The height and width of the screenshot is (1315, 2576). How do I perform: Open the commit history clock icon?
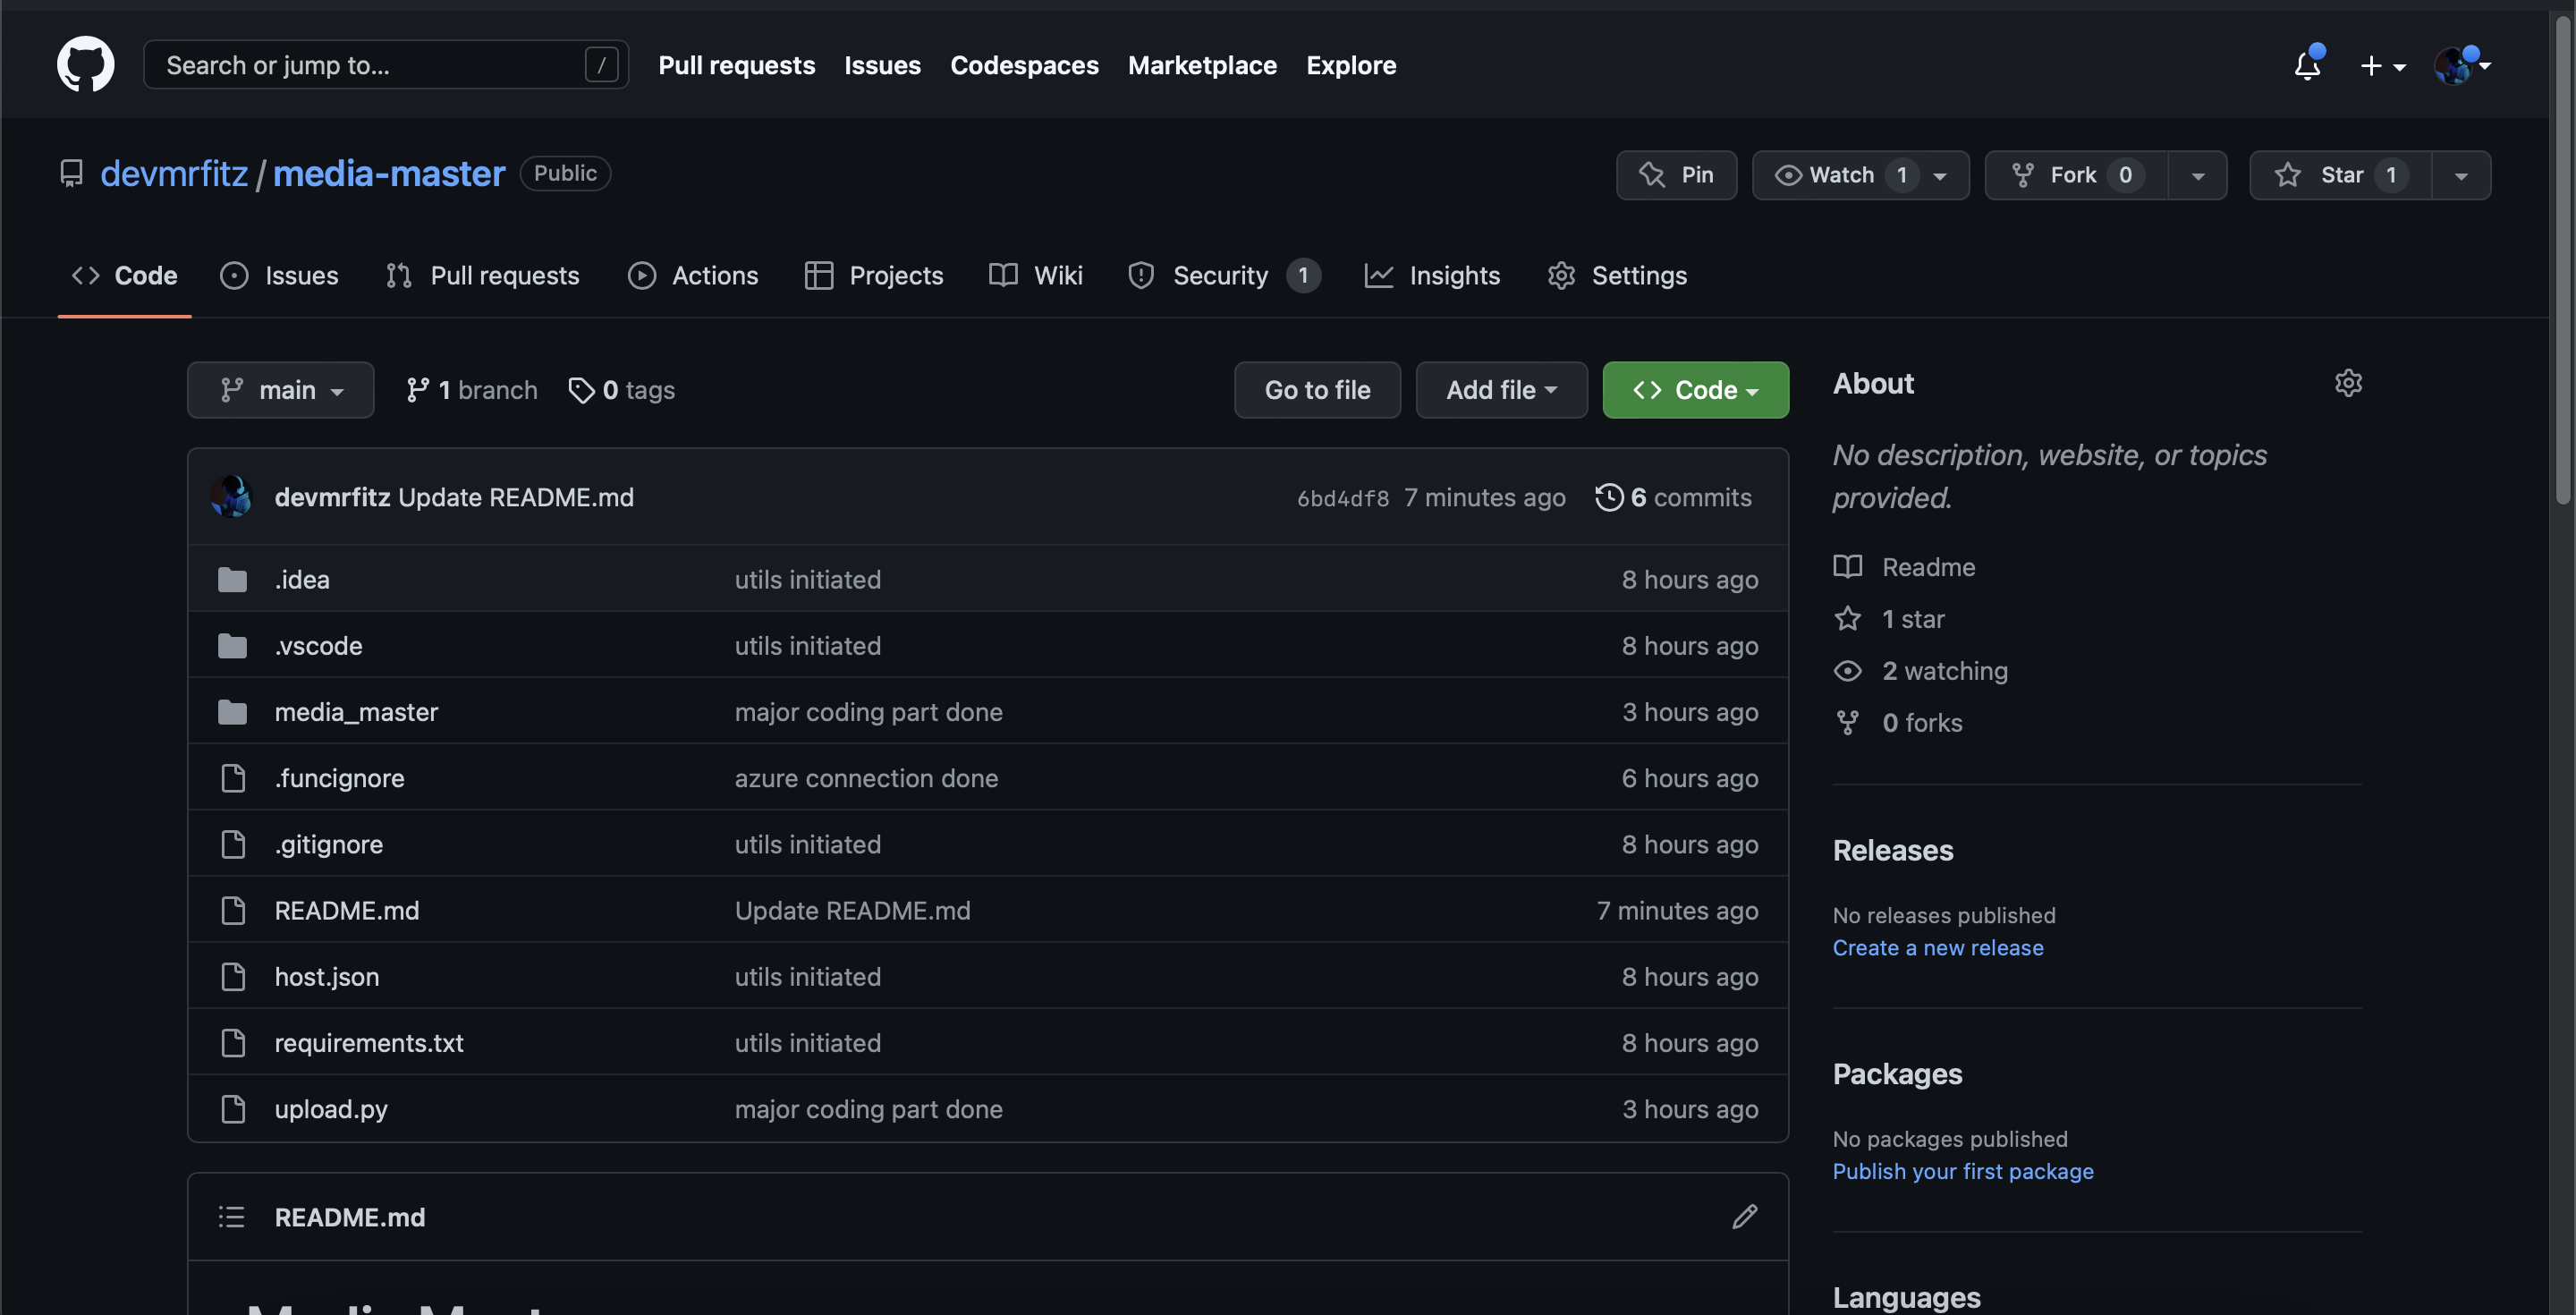click(1609, 497)
